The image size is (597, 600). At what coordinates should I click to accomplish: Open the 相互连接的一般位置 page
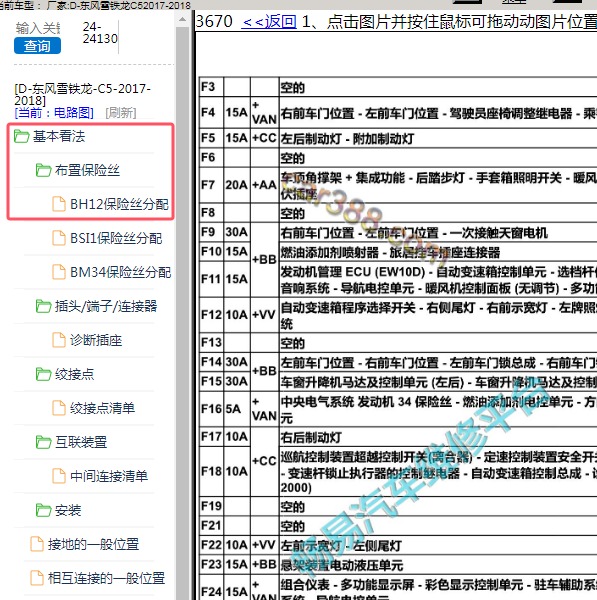click(x=106, y=578)
